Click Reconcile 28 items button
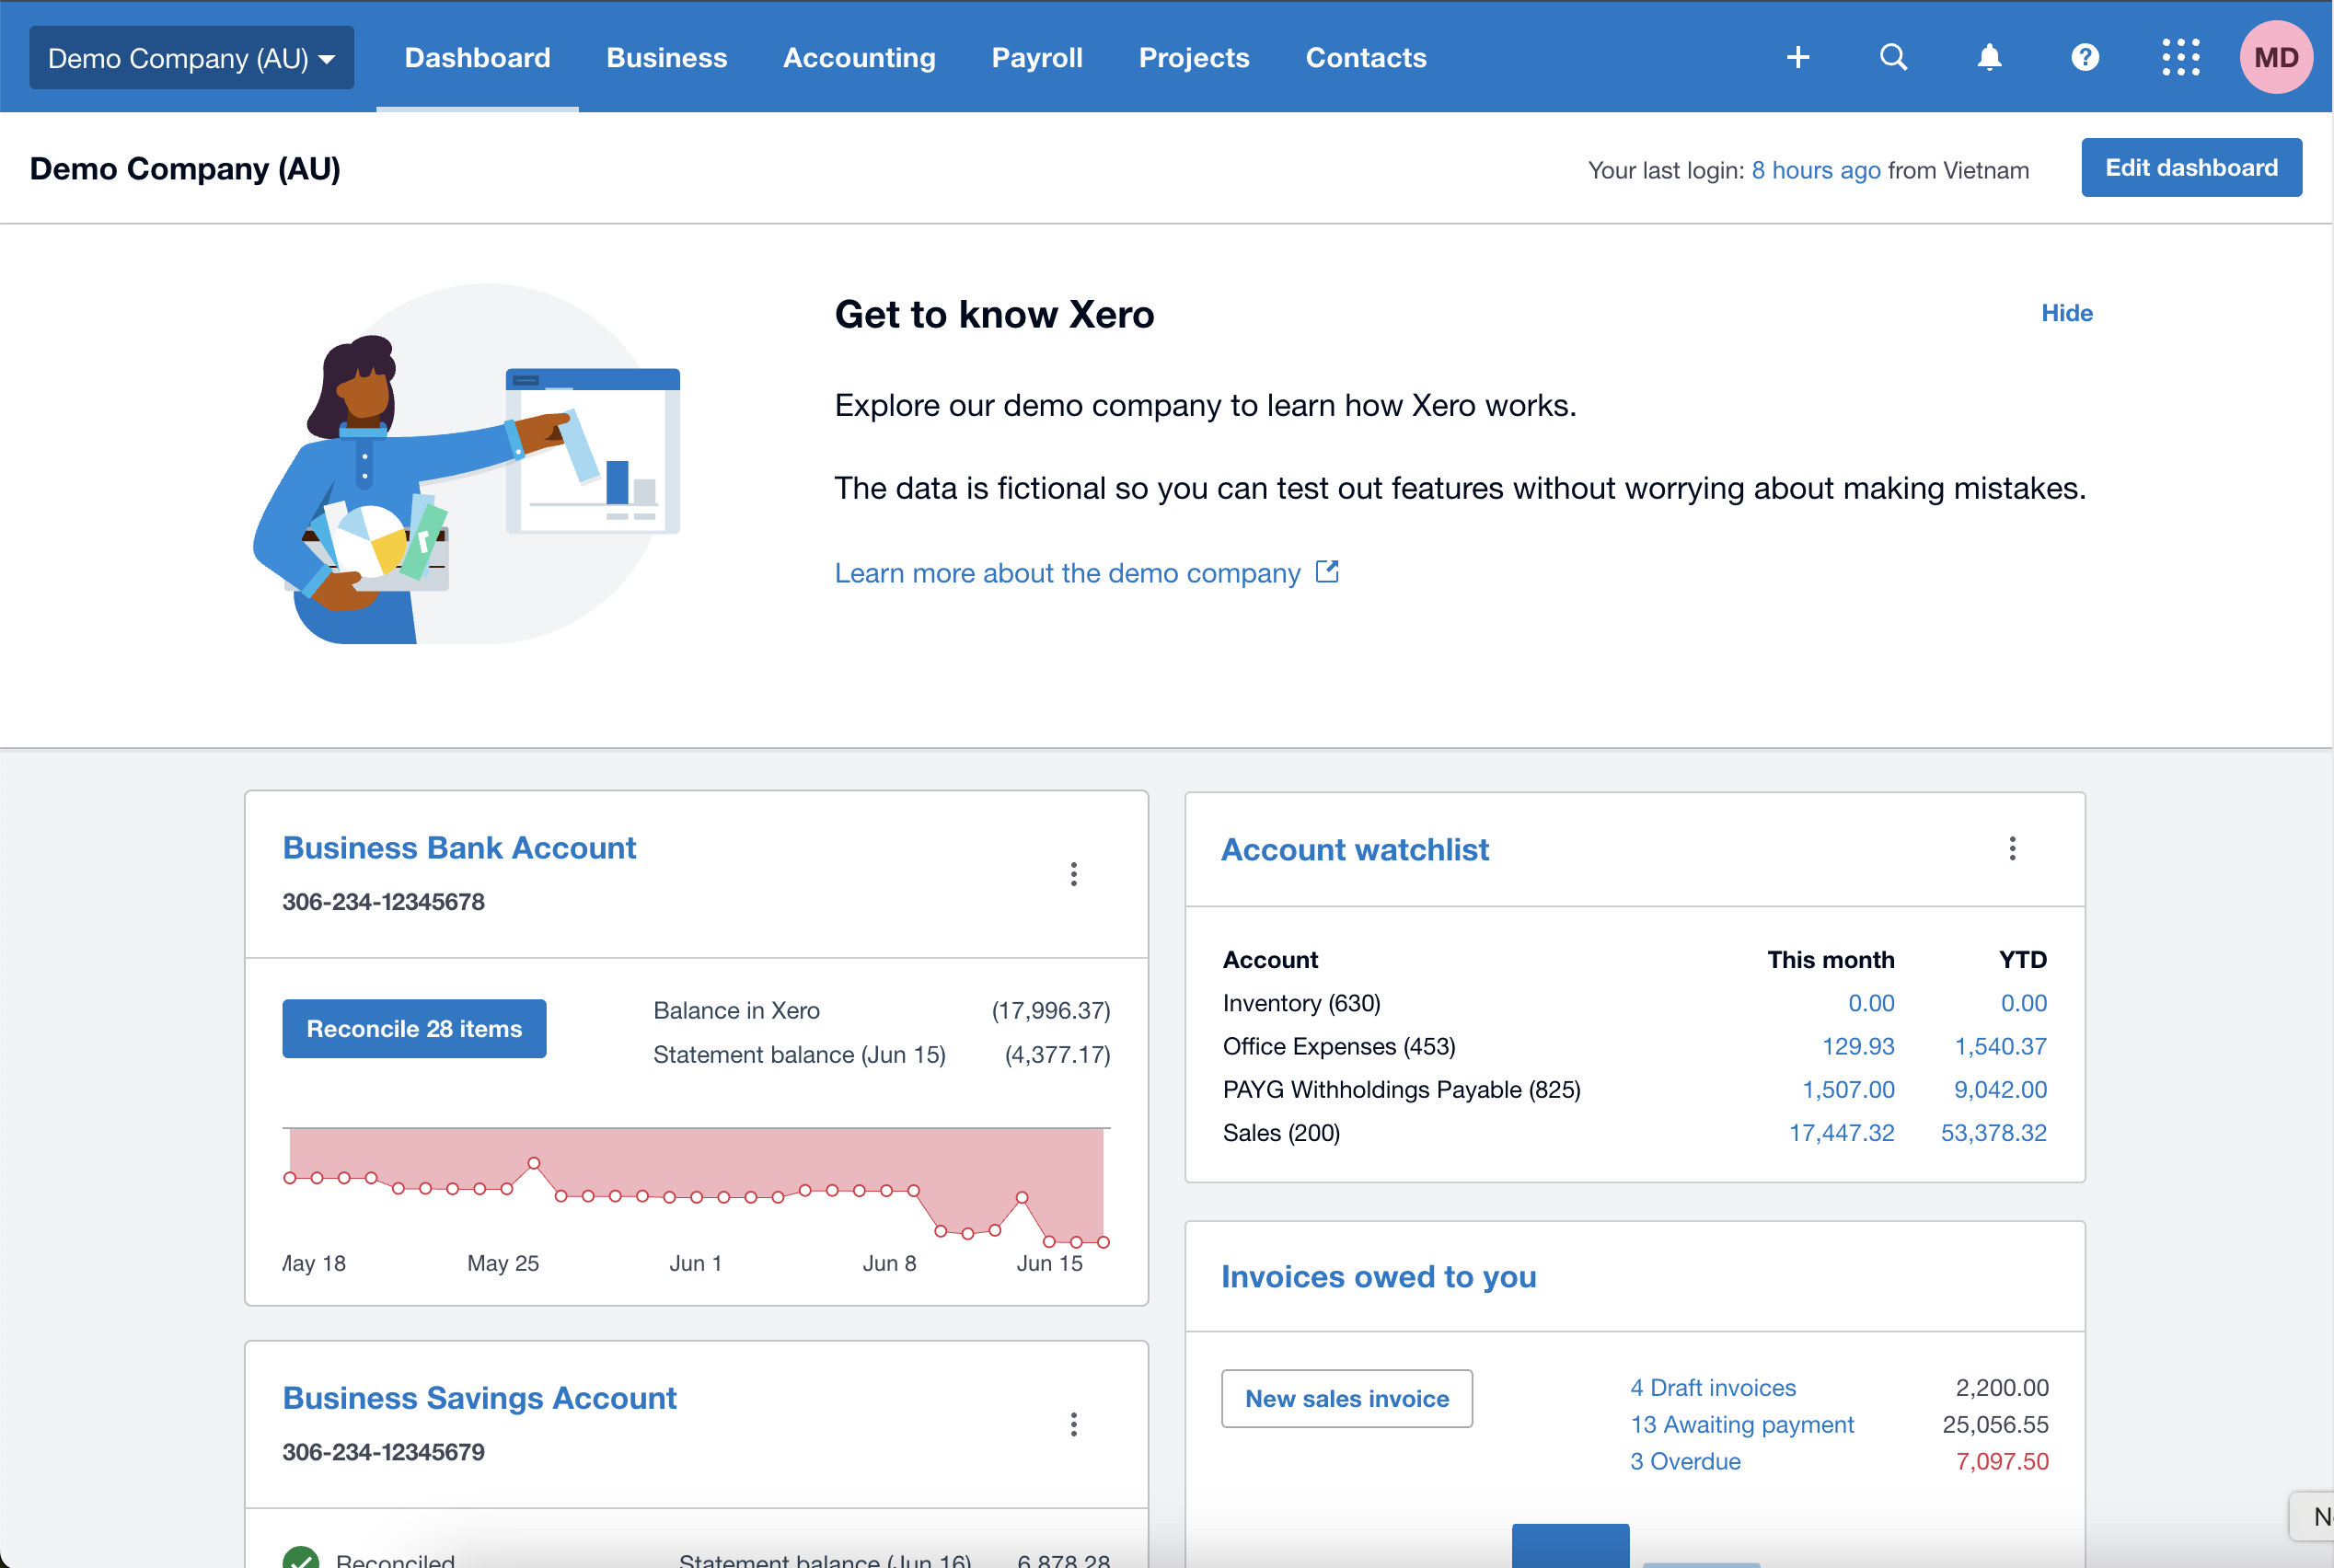 414,1028
